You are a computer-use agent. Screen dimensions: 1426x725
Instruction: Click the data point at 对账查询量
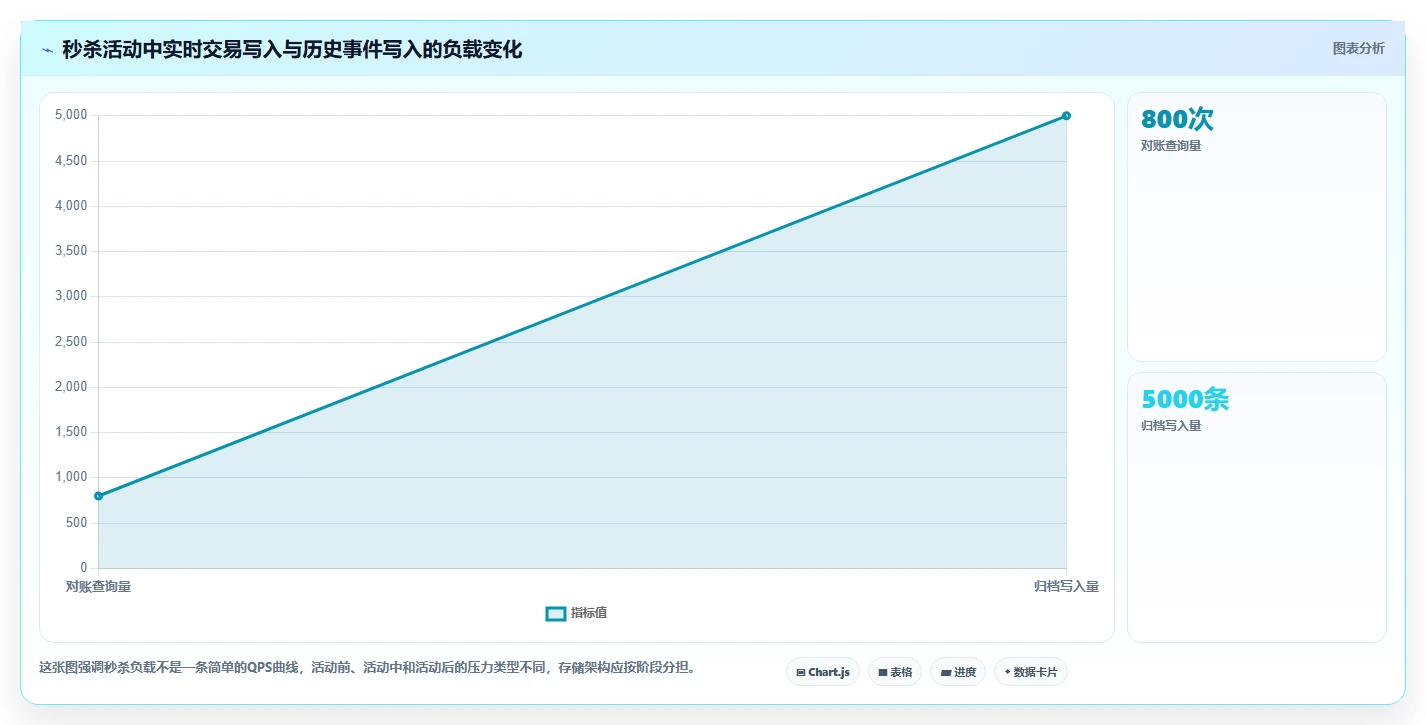[98, 496]
